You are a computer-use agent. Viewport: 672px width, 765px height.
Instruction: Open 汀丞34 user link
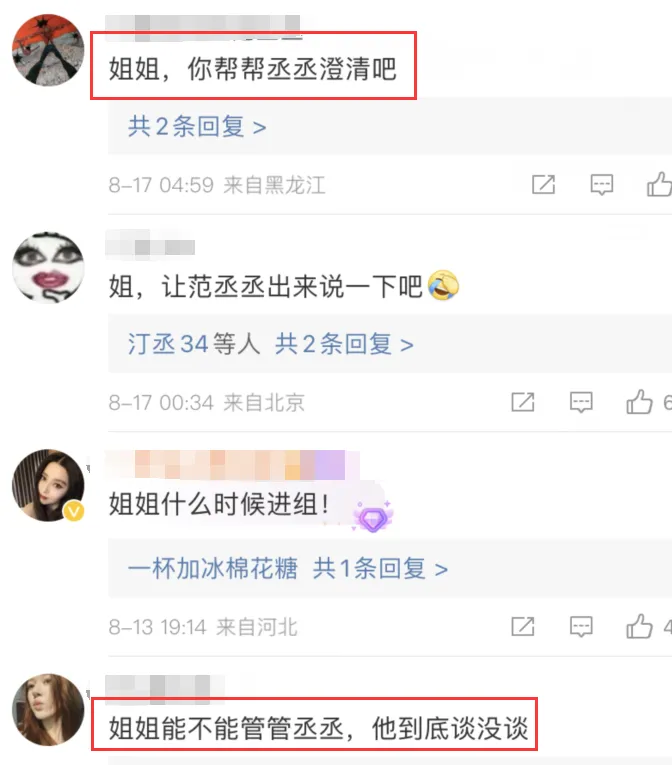pos(168,344)
